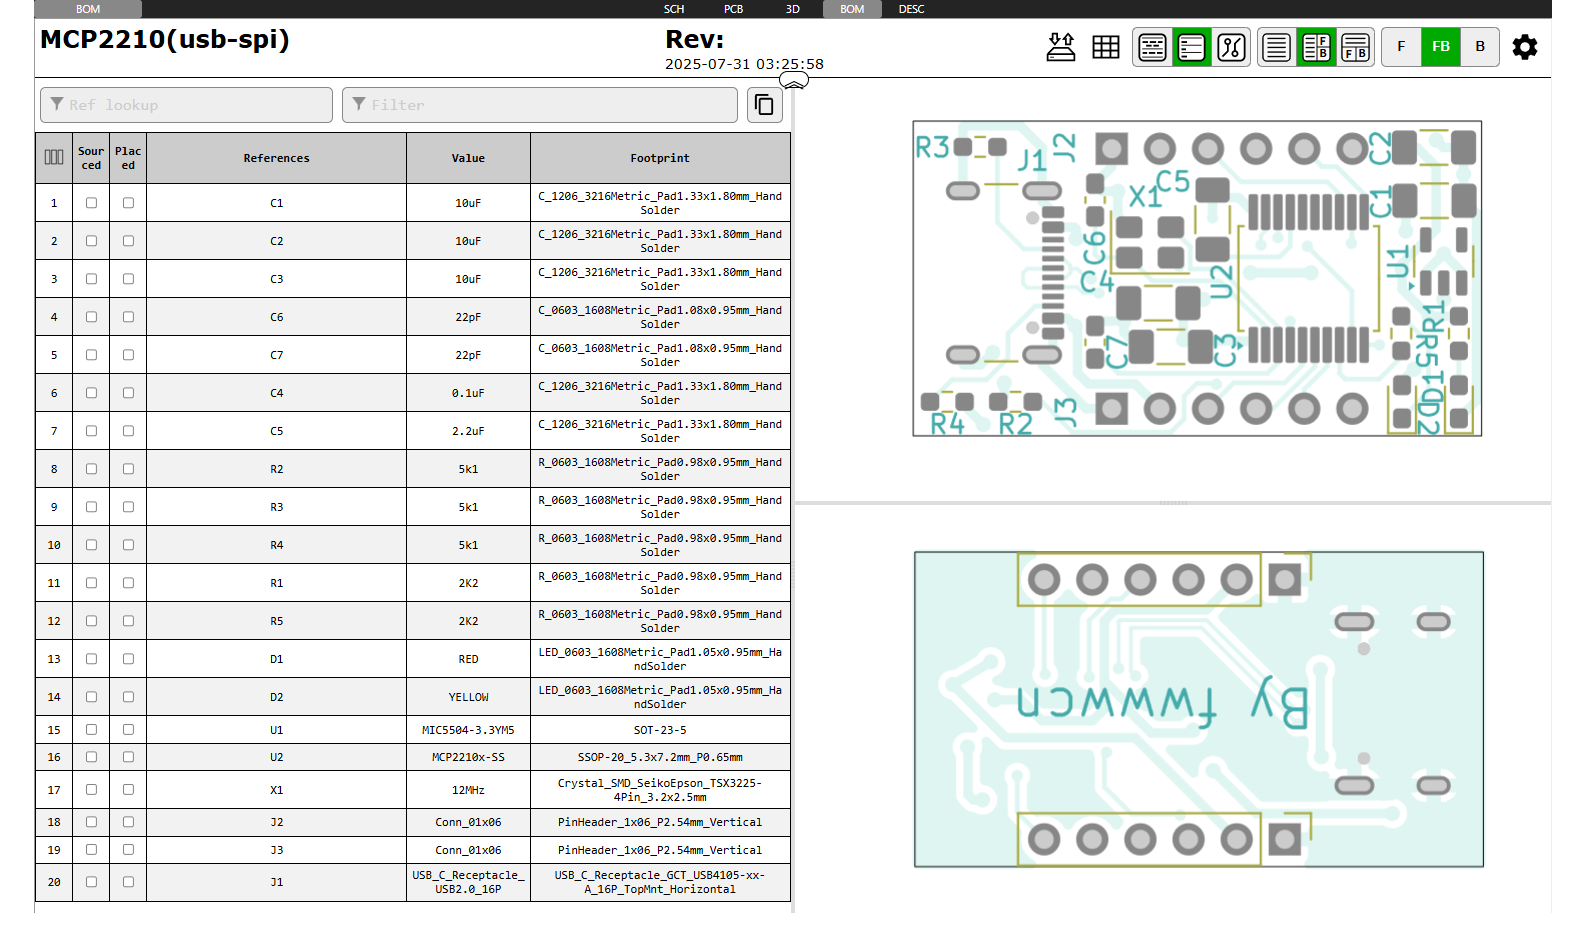This screenshot has width=1593, height=930.
Task: Check Sourced for U1 regulator
Action: (91, 730)
